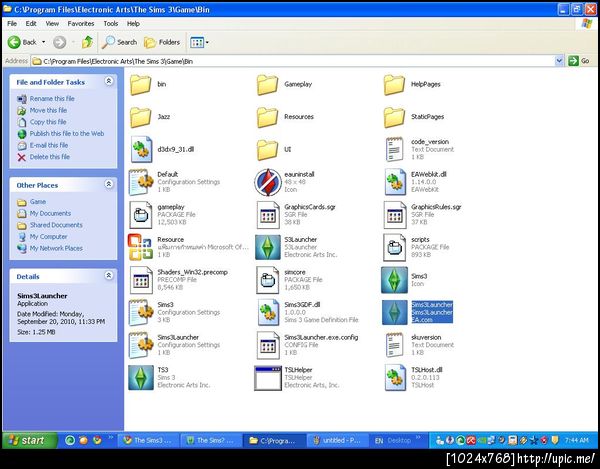Select the EAWebkit.dll file icon
600x469 pixels.
[395, 182]
